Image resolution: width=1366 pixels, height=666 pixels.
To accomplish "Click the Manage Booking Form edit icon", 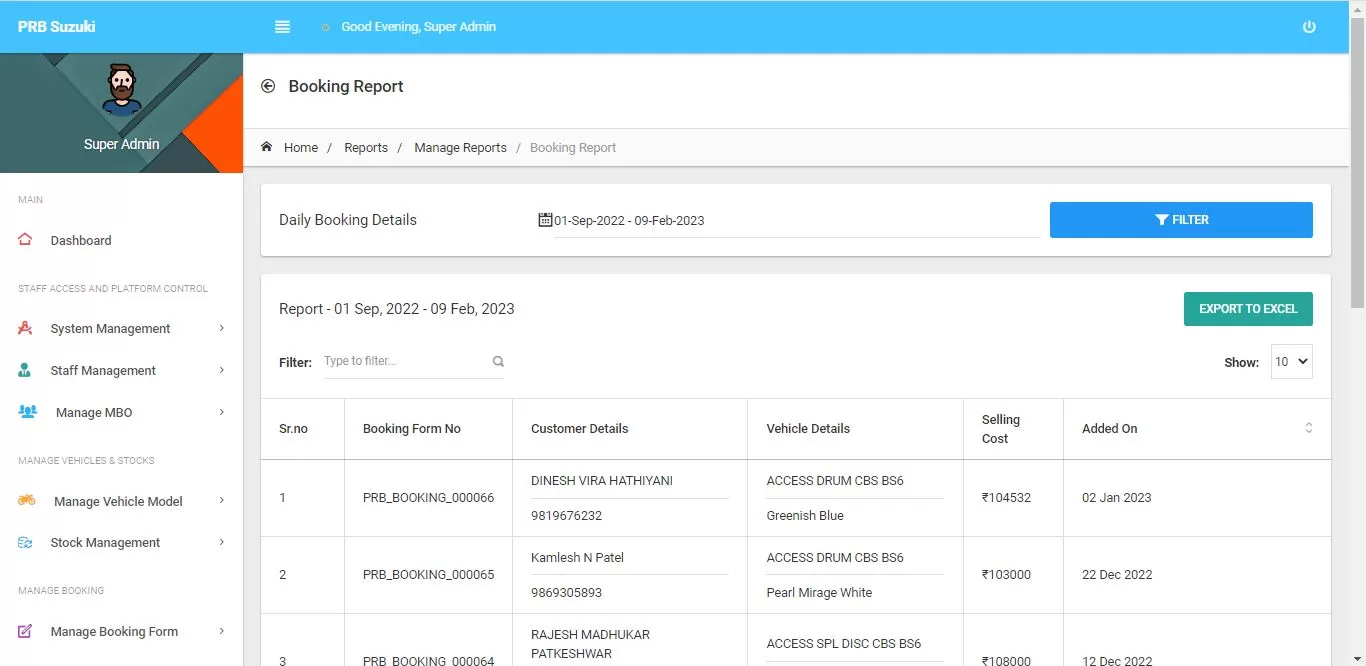I will coord(26,631).
